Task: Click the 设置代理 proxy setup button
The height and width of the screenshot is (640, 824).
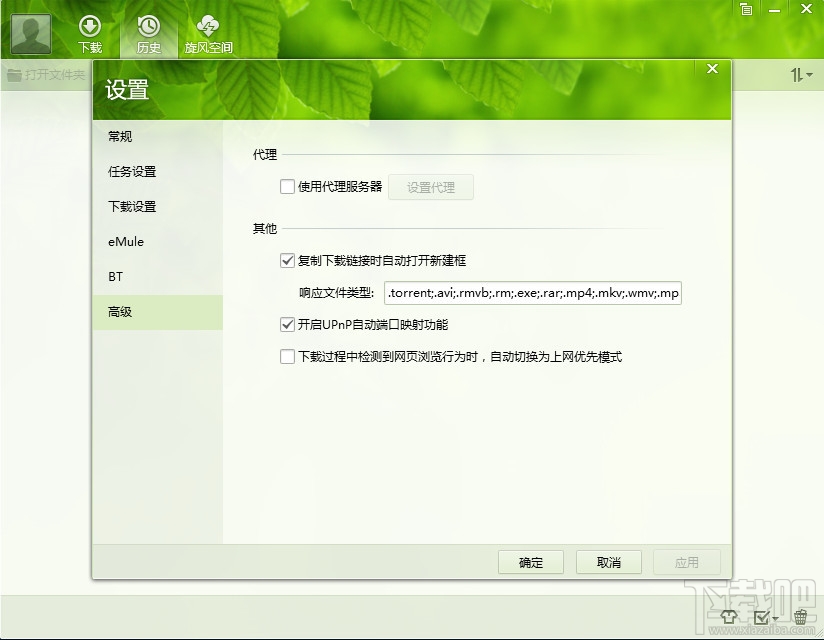Action: [x=430, y=187]
